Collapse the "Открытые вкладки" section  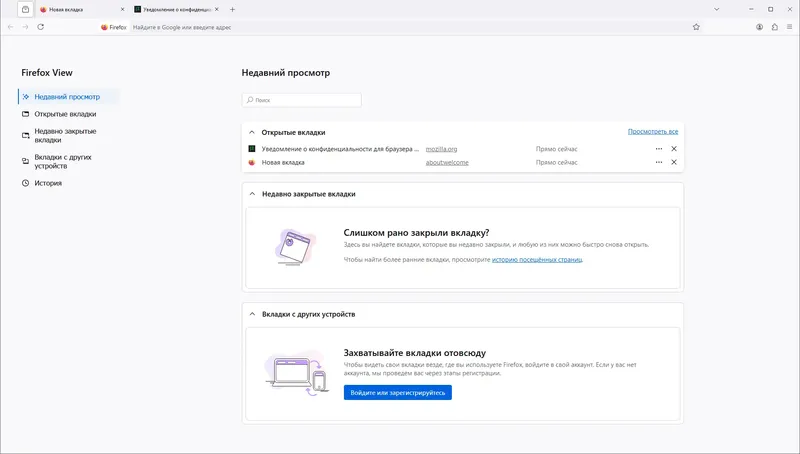tap(252, 132)
